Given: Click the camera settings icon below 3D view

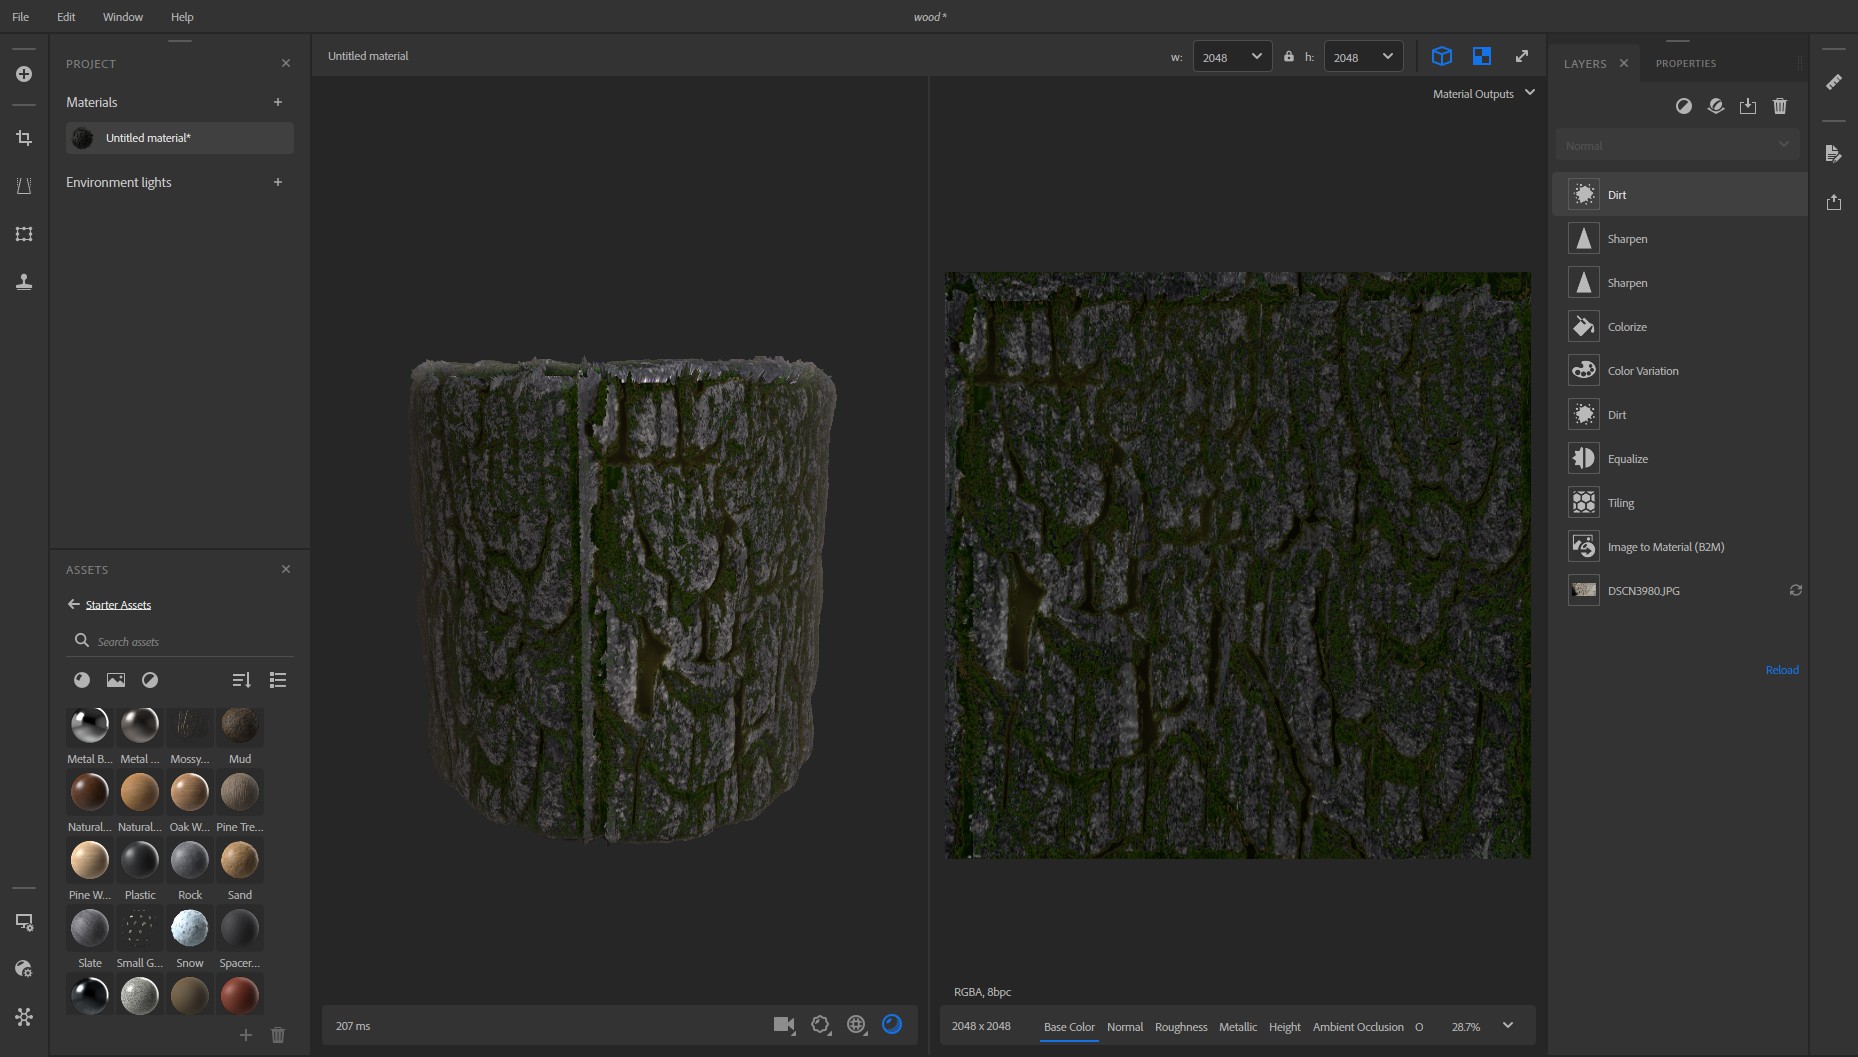Looking at the screenshot, I should coord(784,1024).
